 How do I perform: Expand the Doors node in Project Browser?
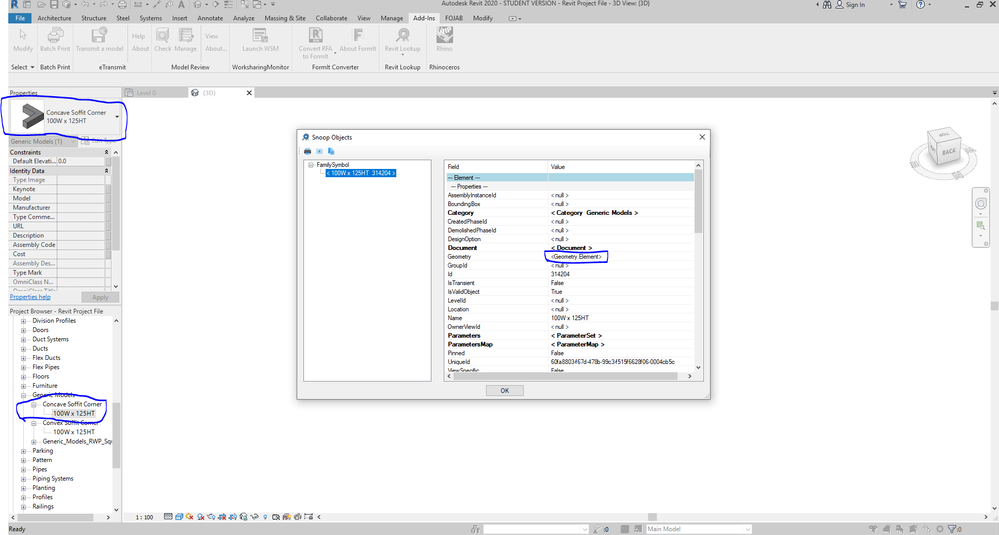pos(24,330)
